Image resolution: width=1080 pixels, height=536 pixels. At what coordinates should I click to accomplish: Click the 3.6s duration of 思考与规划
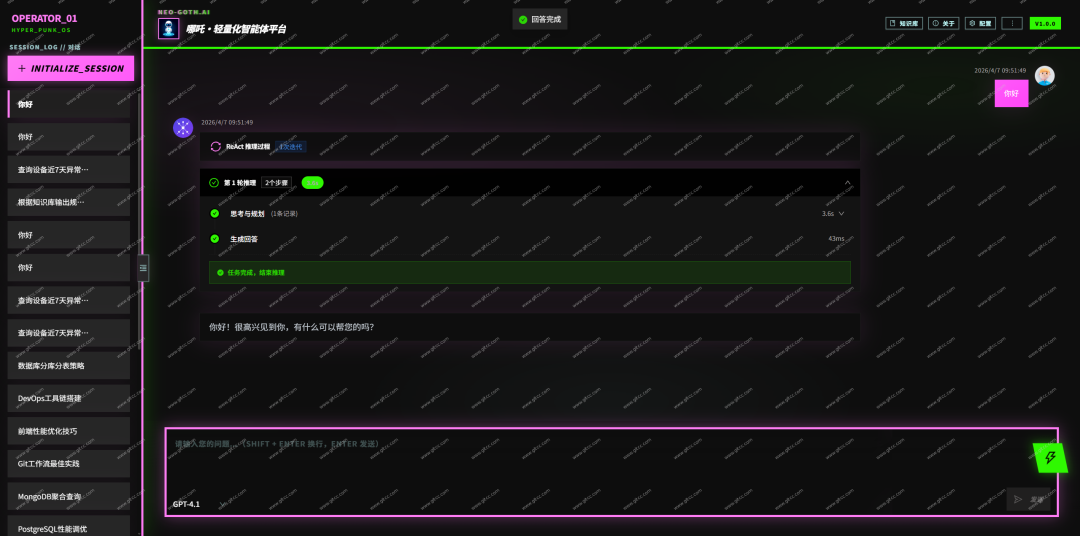828,214
